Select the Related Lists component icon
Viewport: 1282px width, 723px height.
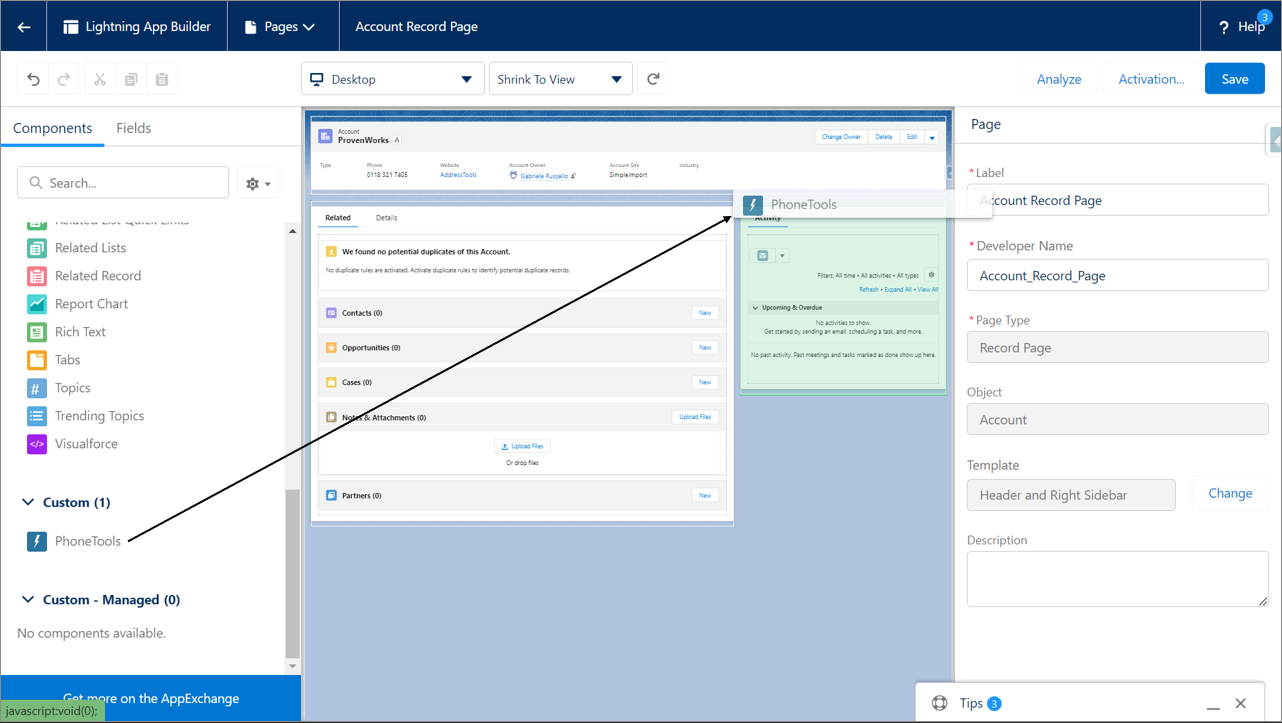tap(37, 247)
